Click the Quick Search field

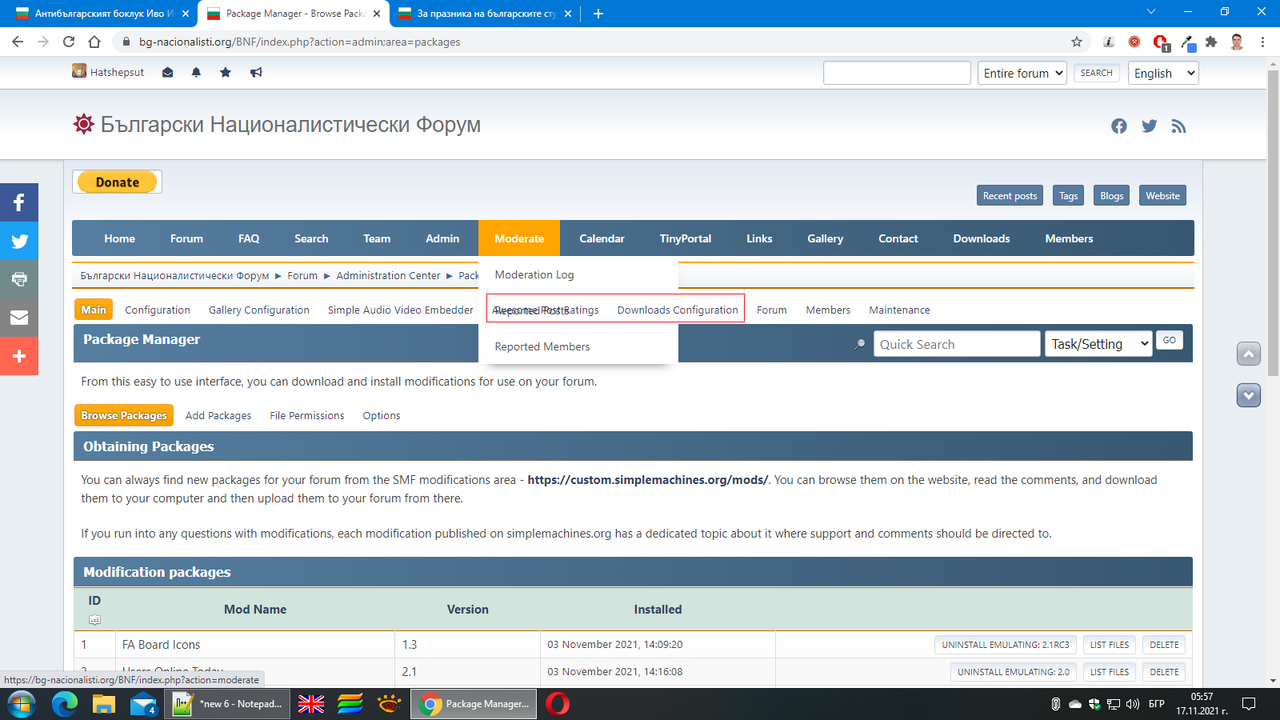(957, 344)
